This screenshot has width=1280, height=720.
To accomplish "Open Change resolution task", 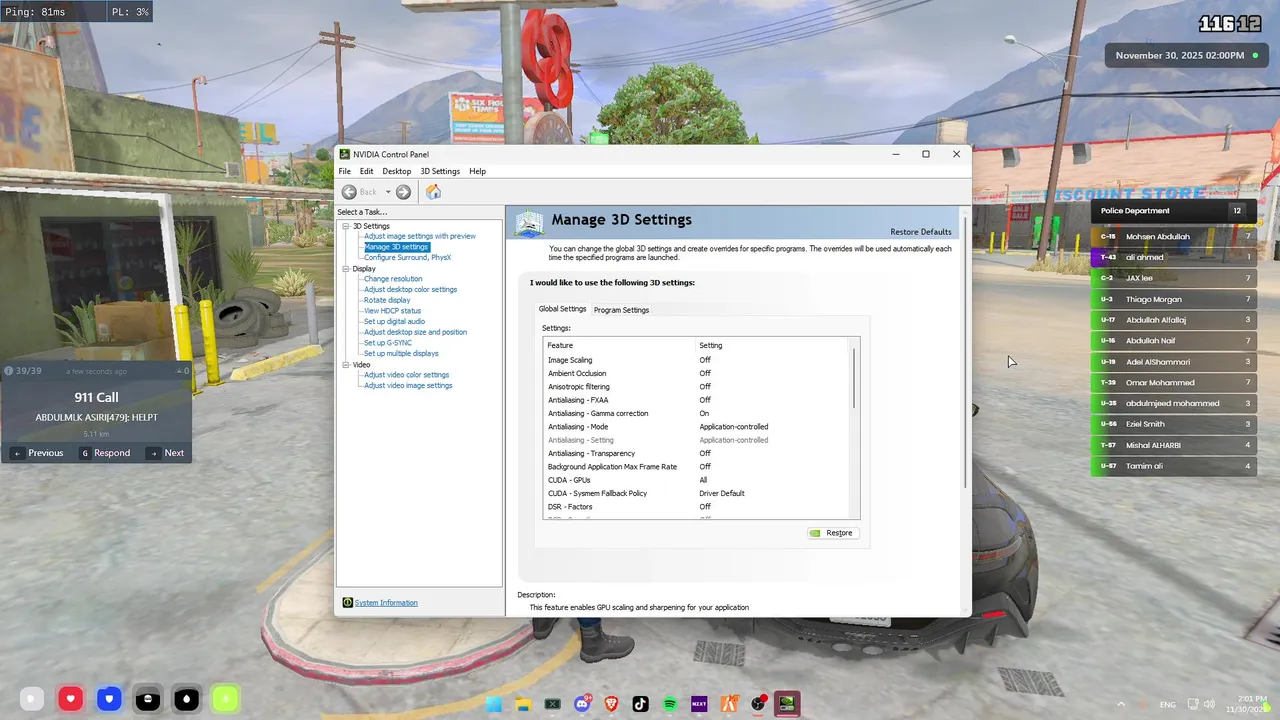I will [x=393, y=279].
